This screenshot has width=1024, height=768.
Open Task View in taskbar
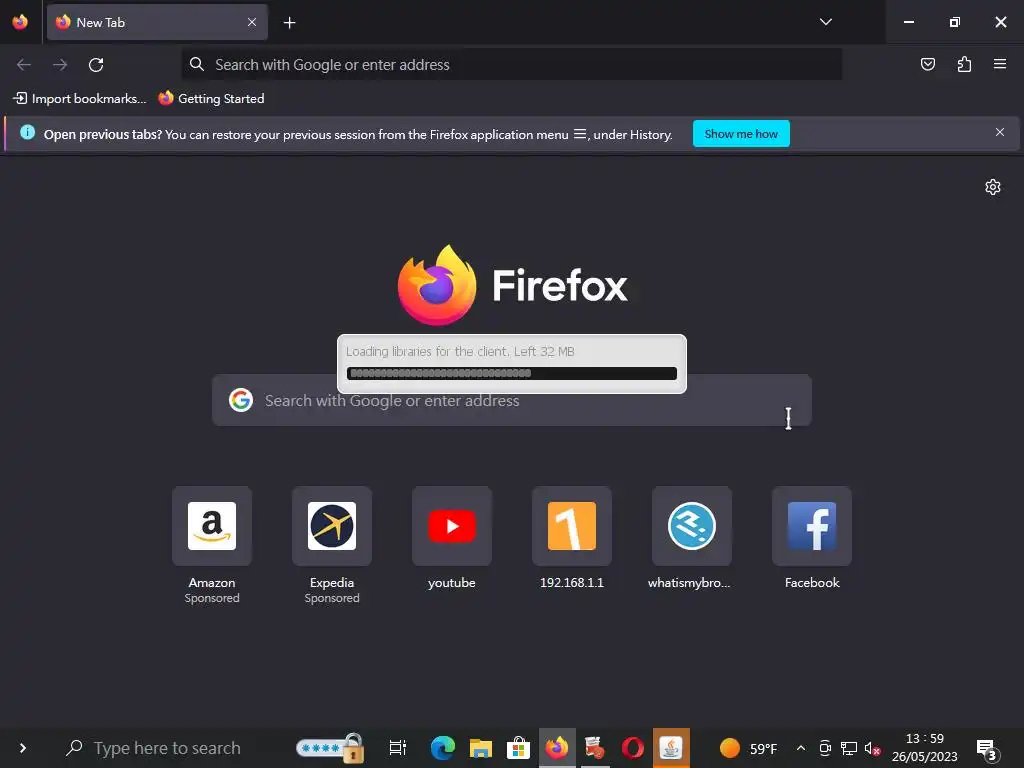click(397, 748)
